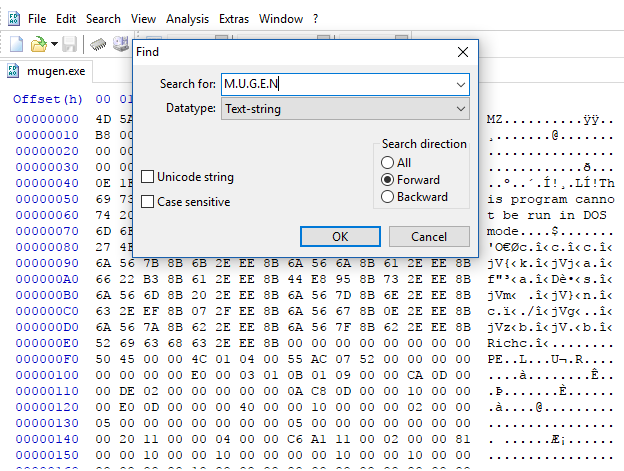Click the mugen.exe tab file icon

[13, 71]
